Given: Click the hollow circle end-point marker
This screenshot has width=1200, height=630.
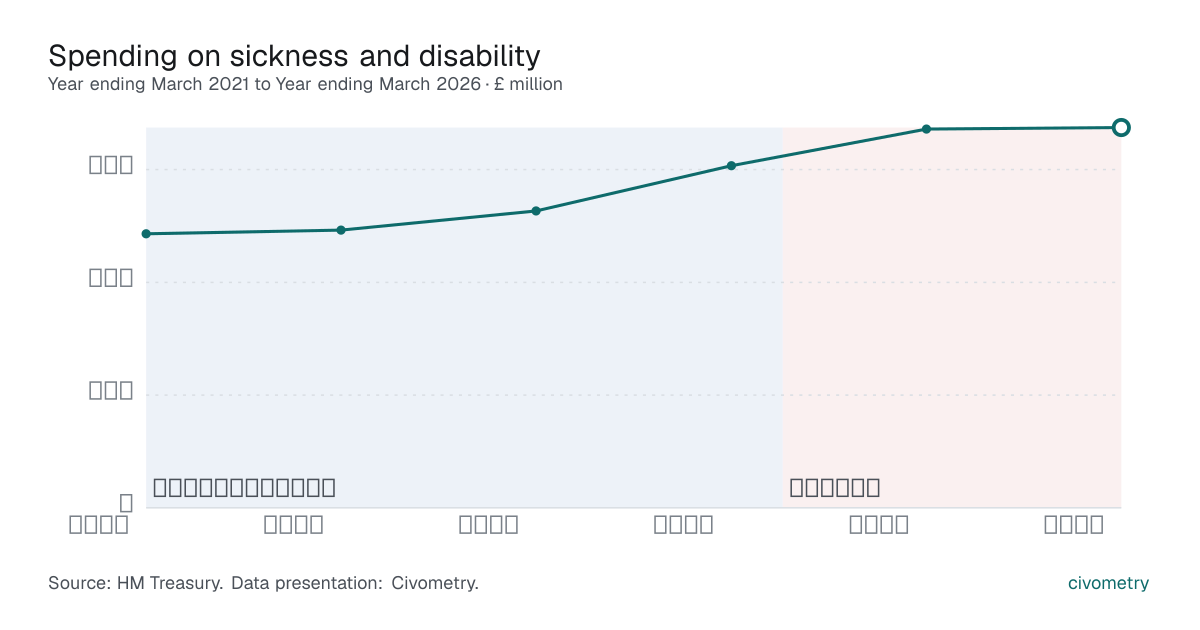Looking at the screenshot, I should (1121, 127).
